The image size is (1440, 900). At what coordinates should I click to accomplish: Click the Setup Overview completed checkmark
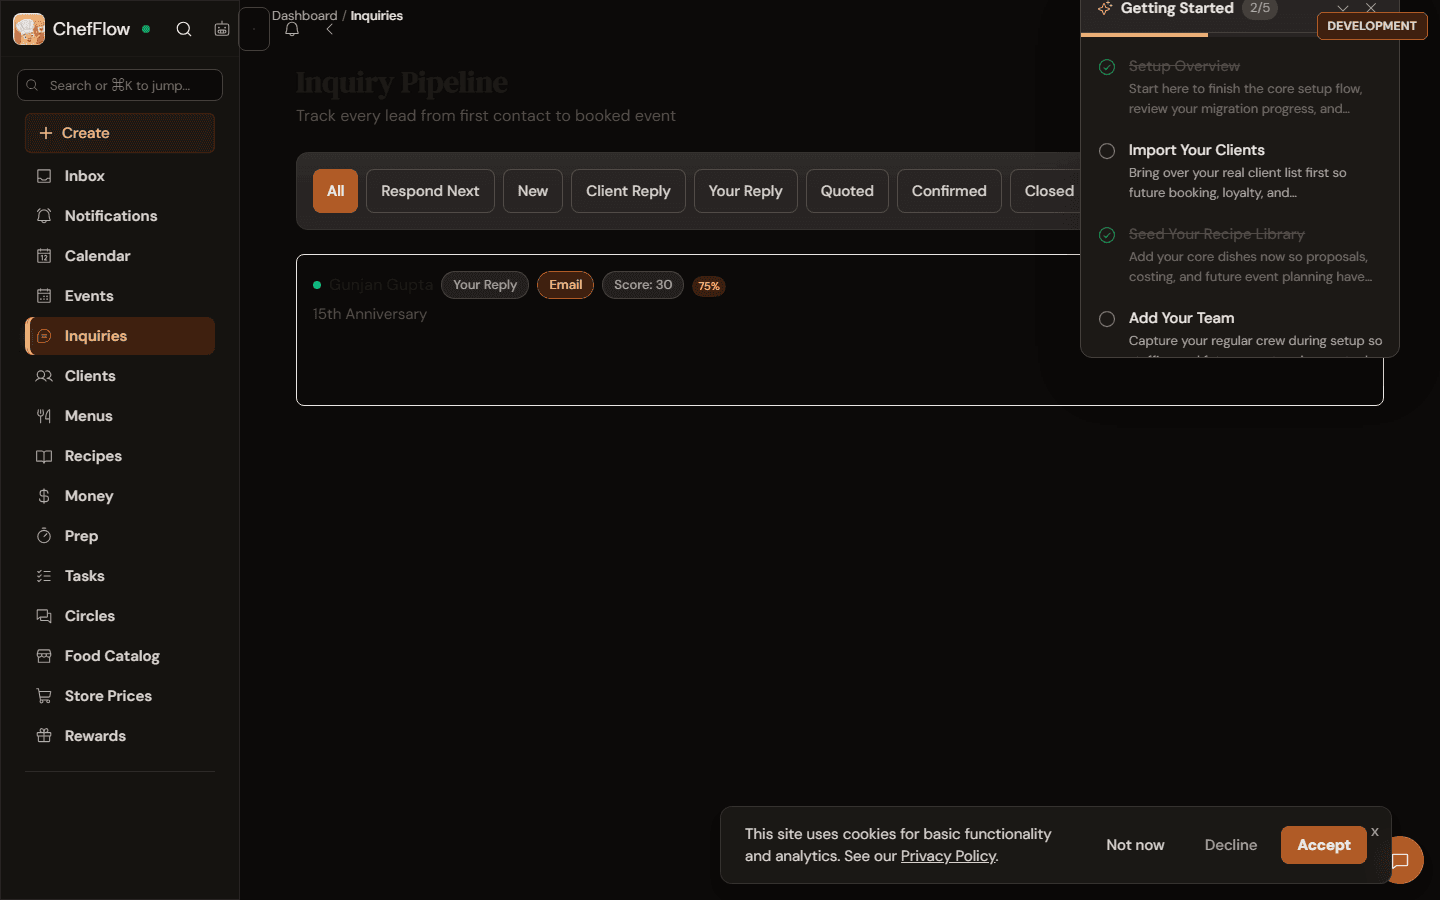coord(1107,67)
